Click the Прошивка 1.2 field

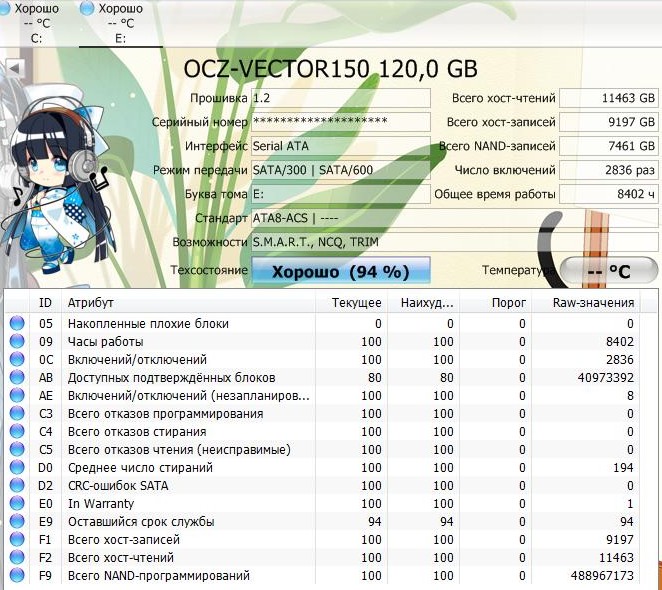tap(341, 98)
